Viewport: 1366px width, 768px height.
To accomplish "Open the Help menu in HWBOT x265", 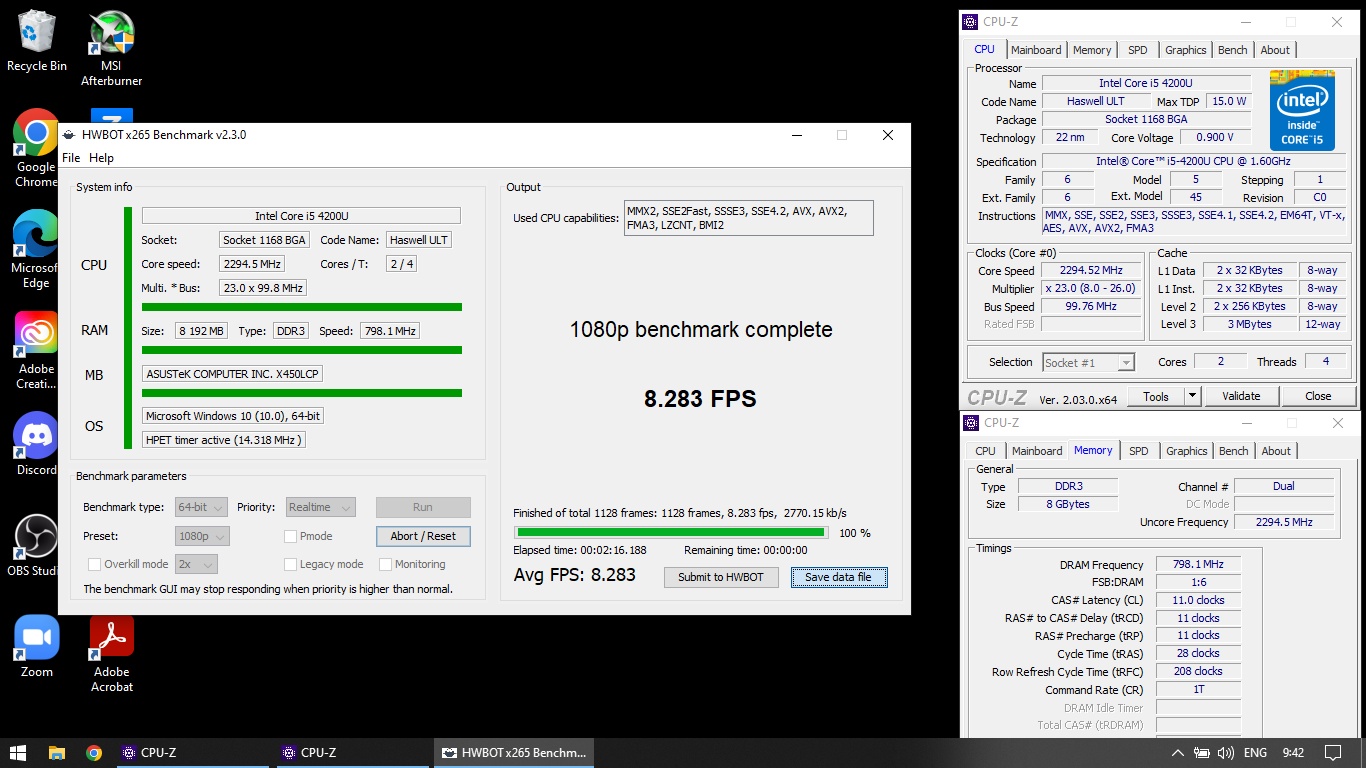I will click(x=101, y=158).
